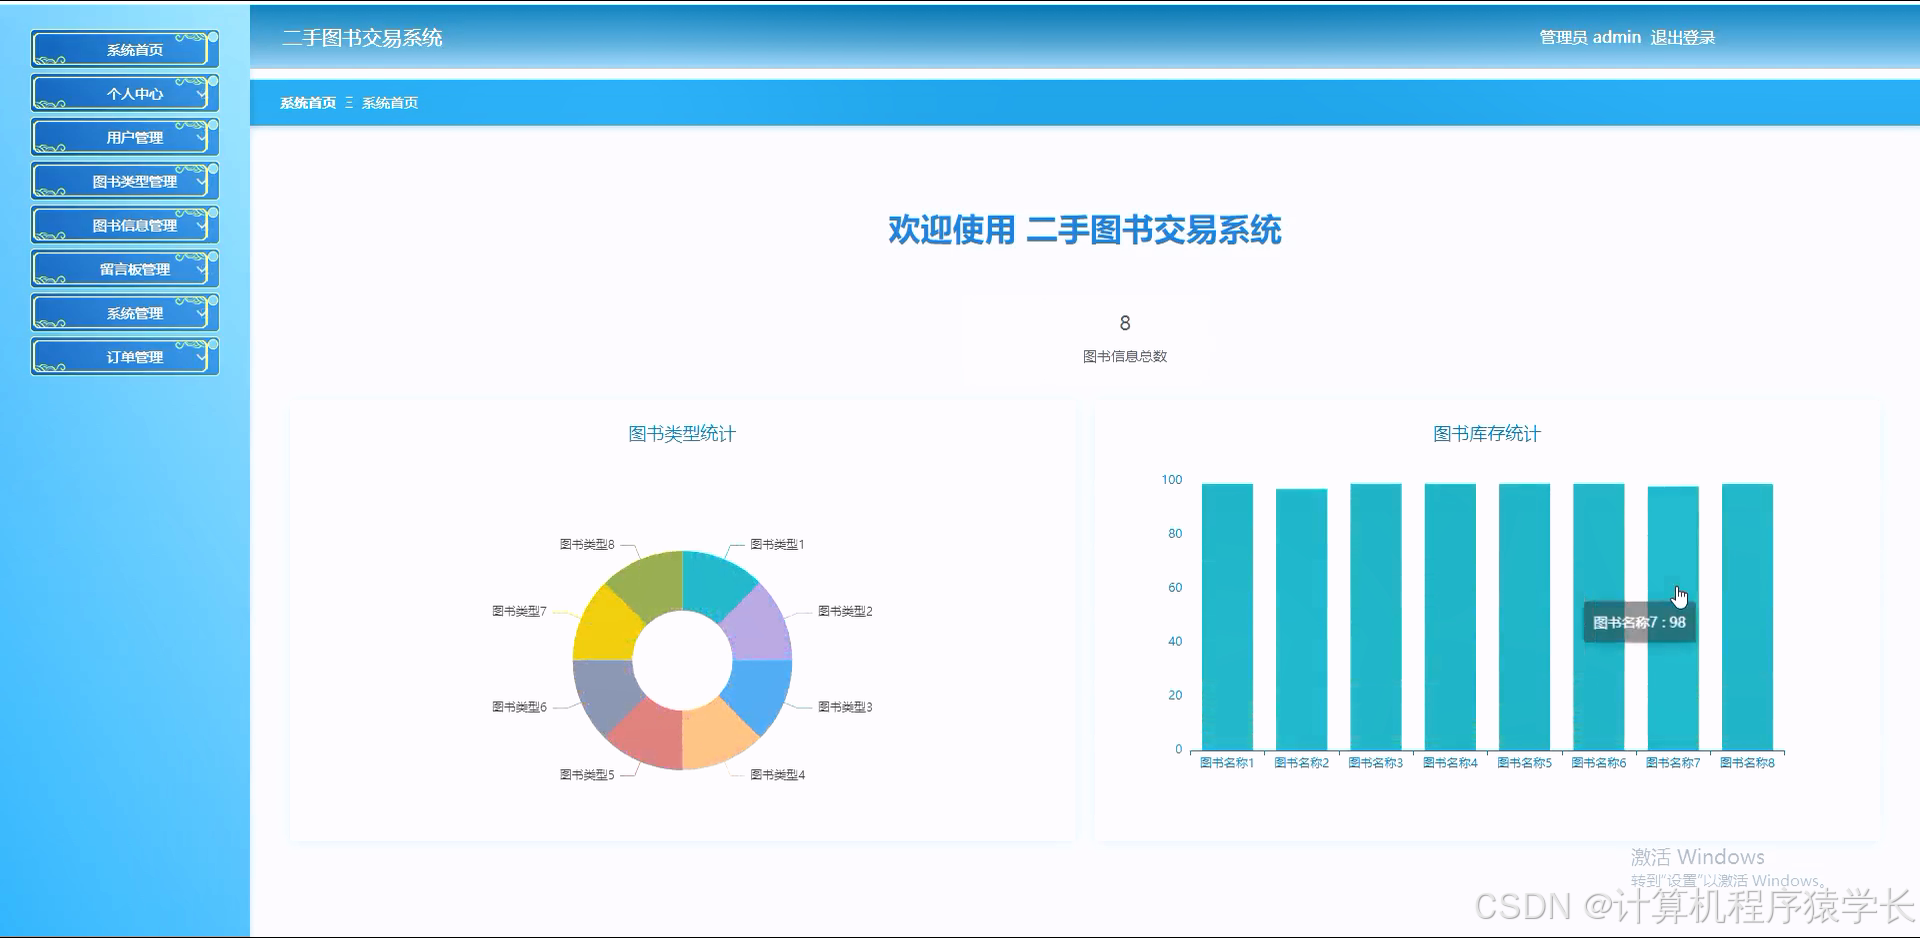Select the 图书类型3 blue pie slice
The image size is (1920, 938).
(x=760, y=695)
